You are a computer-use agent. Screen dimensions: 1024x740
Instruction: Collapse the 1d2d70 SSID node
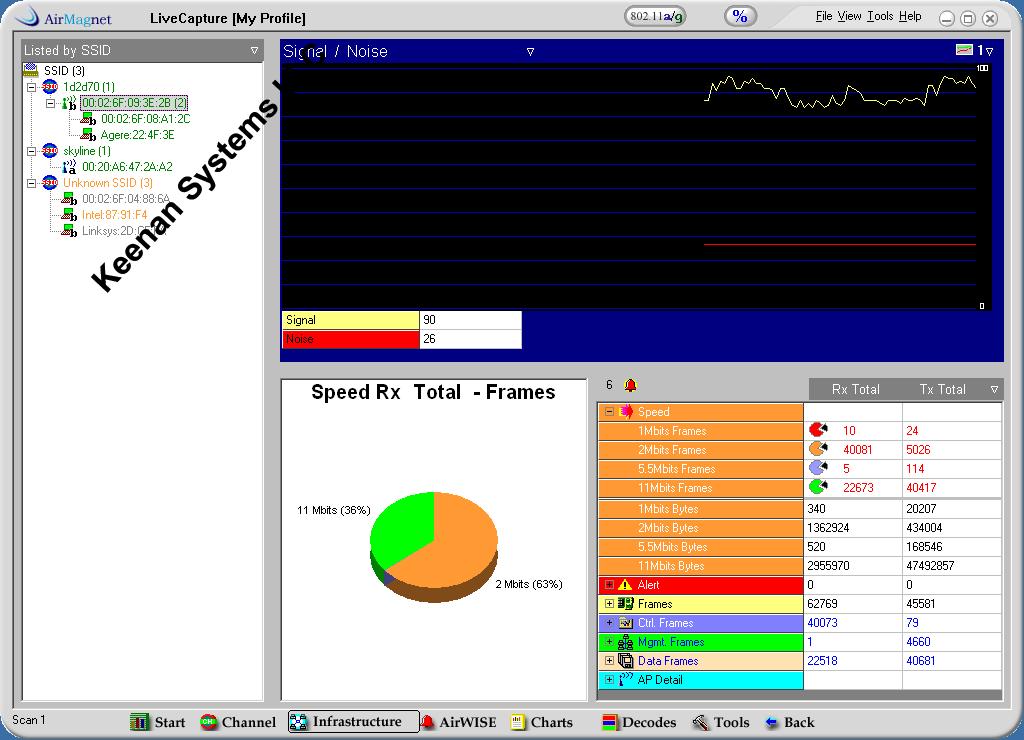coord(31,87)
